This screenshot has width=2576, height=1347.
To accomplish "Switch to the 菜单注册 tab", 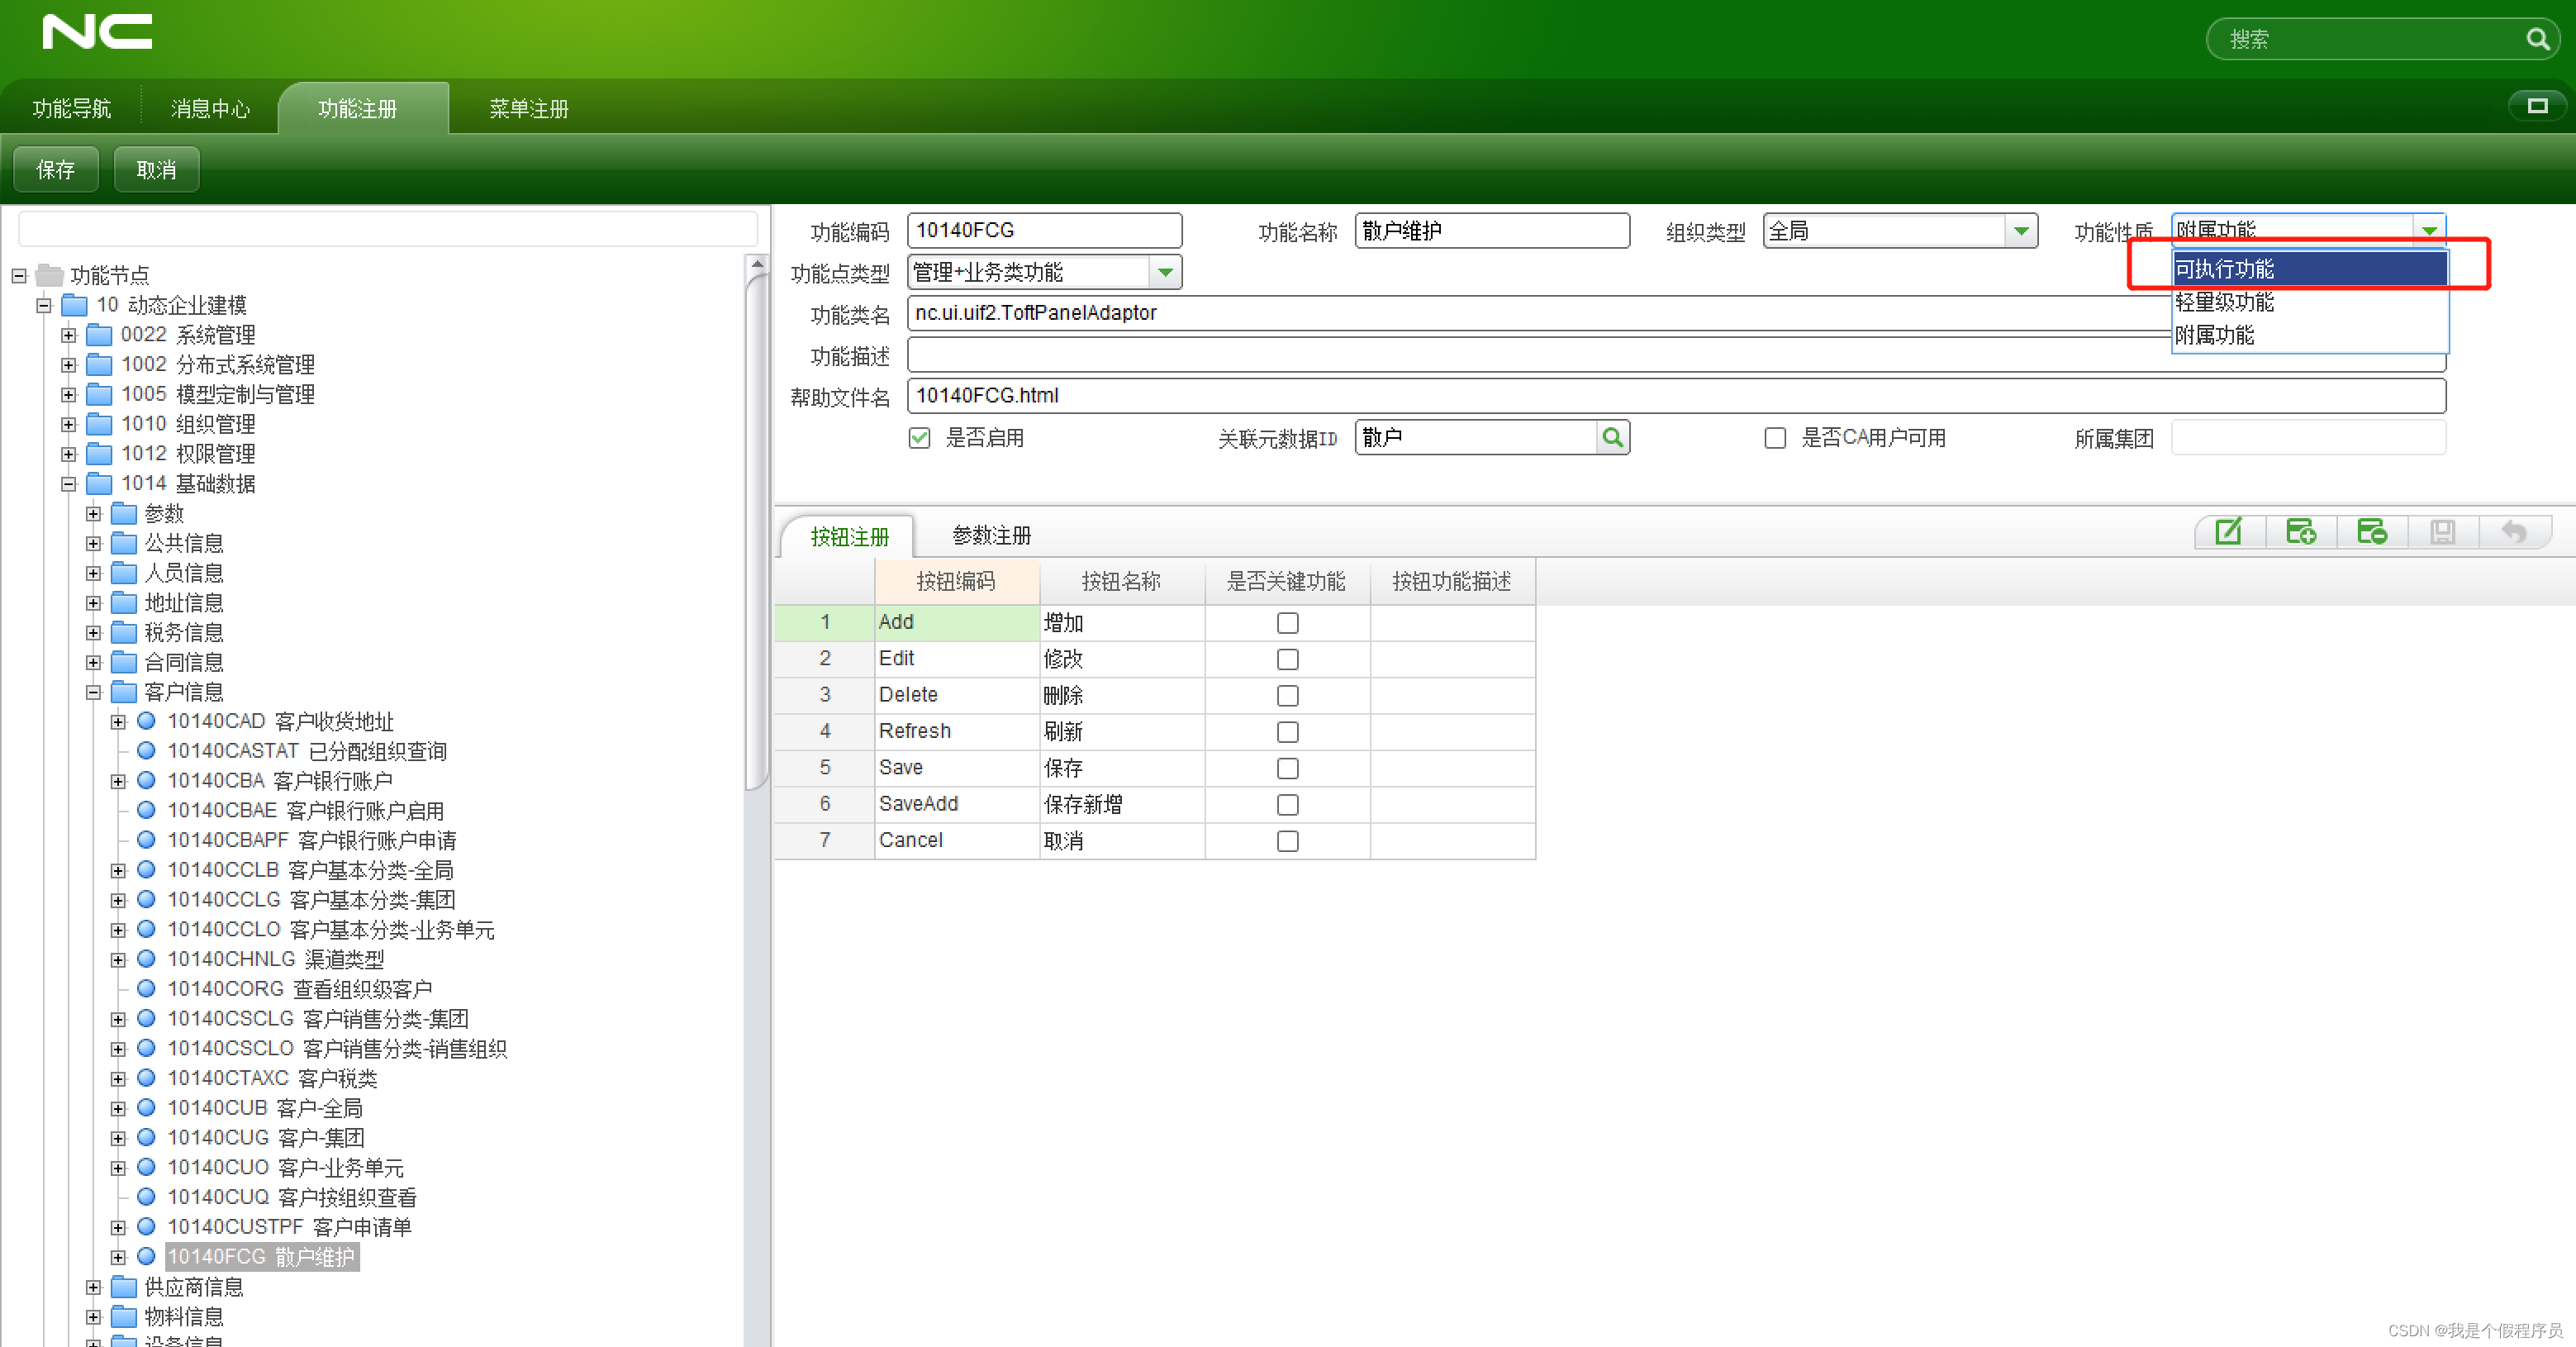I will tap(529, 108).
